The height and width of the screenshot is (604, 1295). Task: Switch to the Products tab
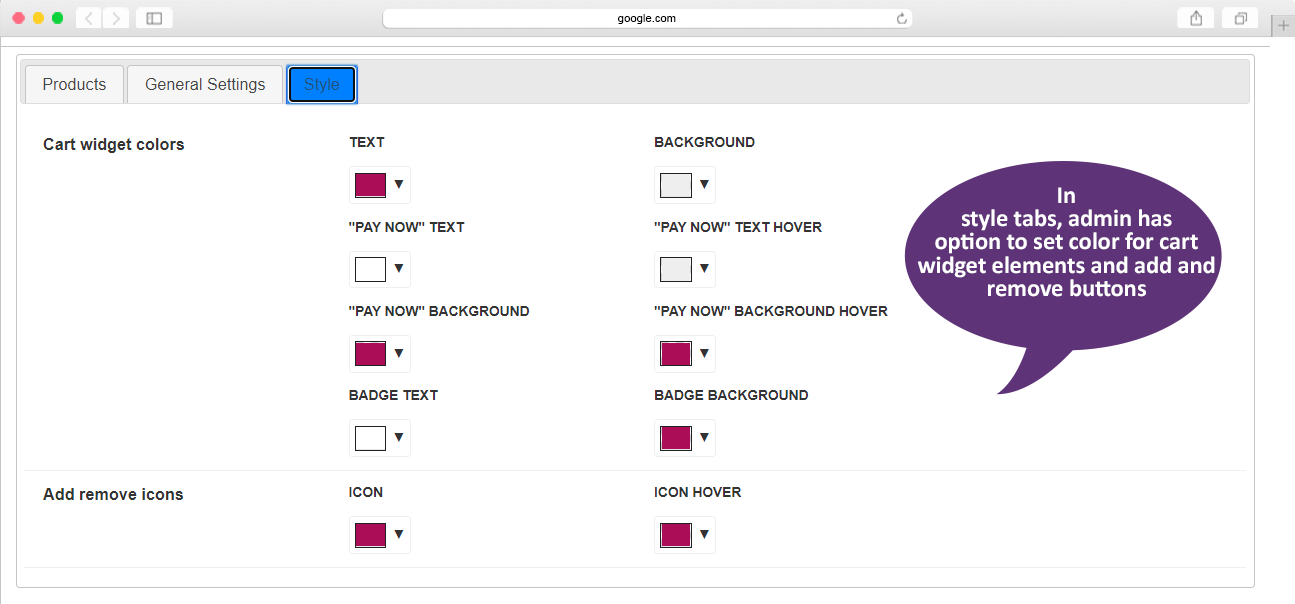(74, 85)
